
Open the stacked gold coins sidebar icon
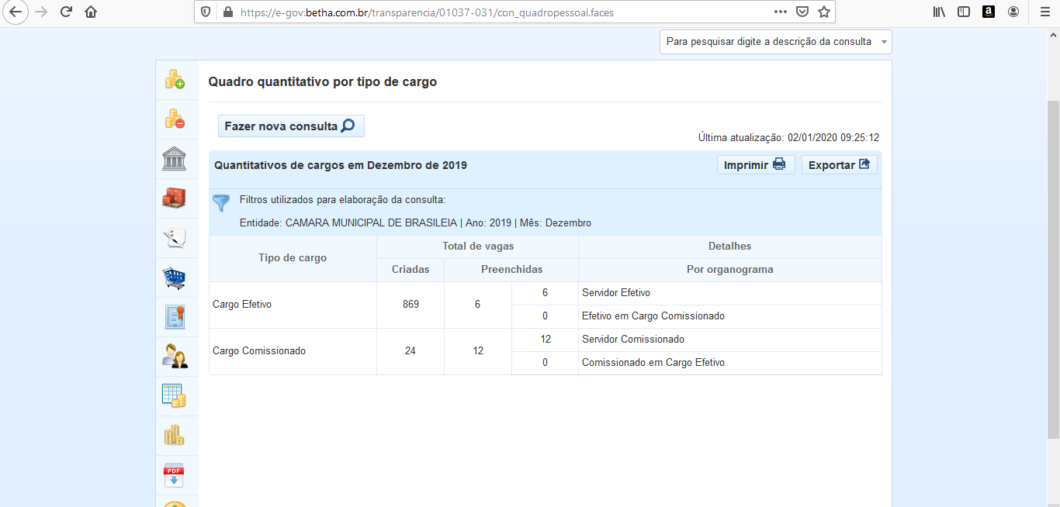coord(175,435)
